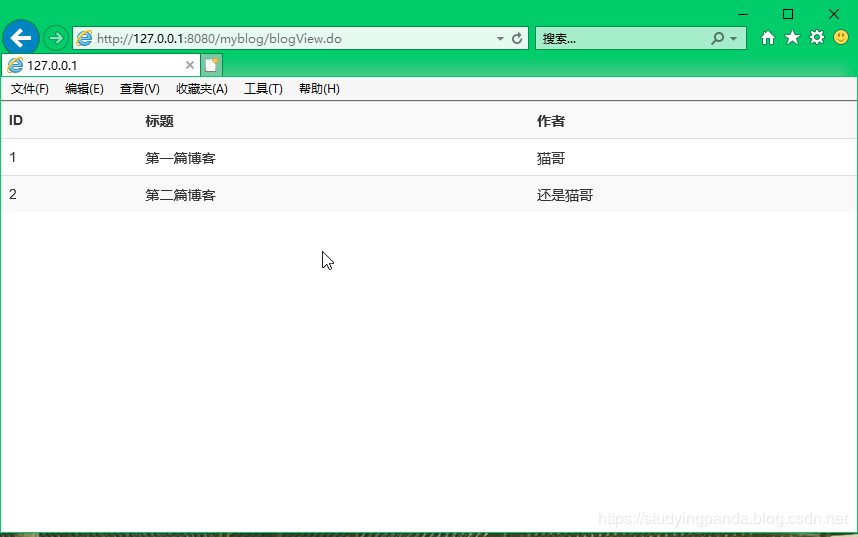
Task: Maximize the browser window
Action: 788,14
